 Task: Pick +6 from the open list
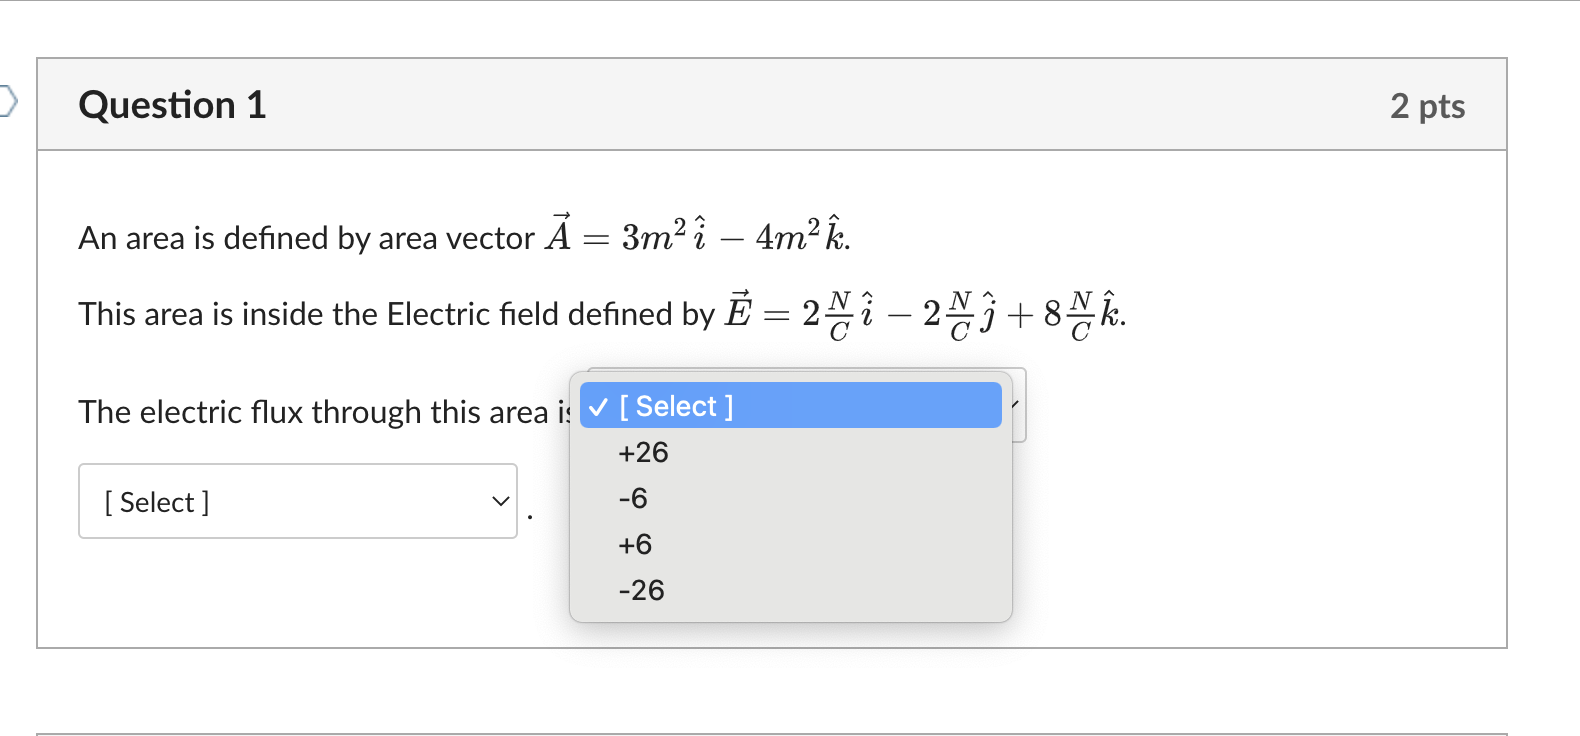tap(635, 545)
